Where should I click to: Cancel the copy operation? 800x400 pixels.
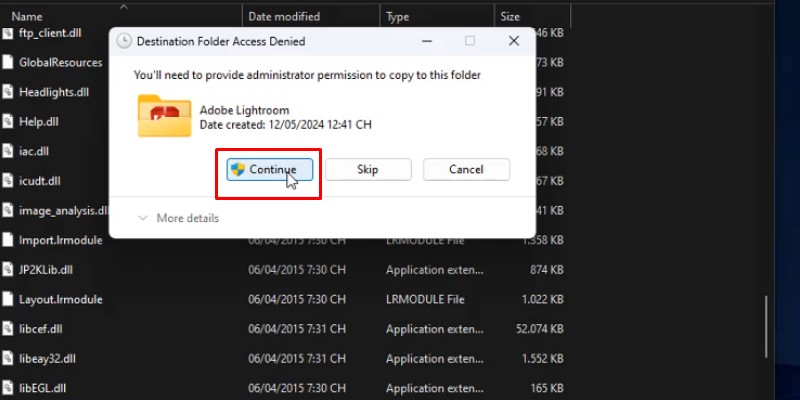tap(466, 170)
